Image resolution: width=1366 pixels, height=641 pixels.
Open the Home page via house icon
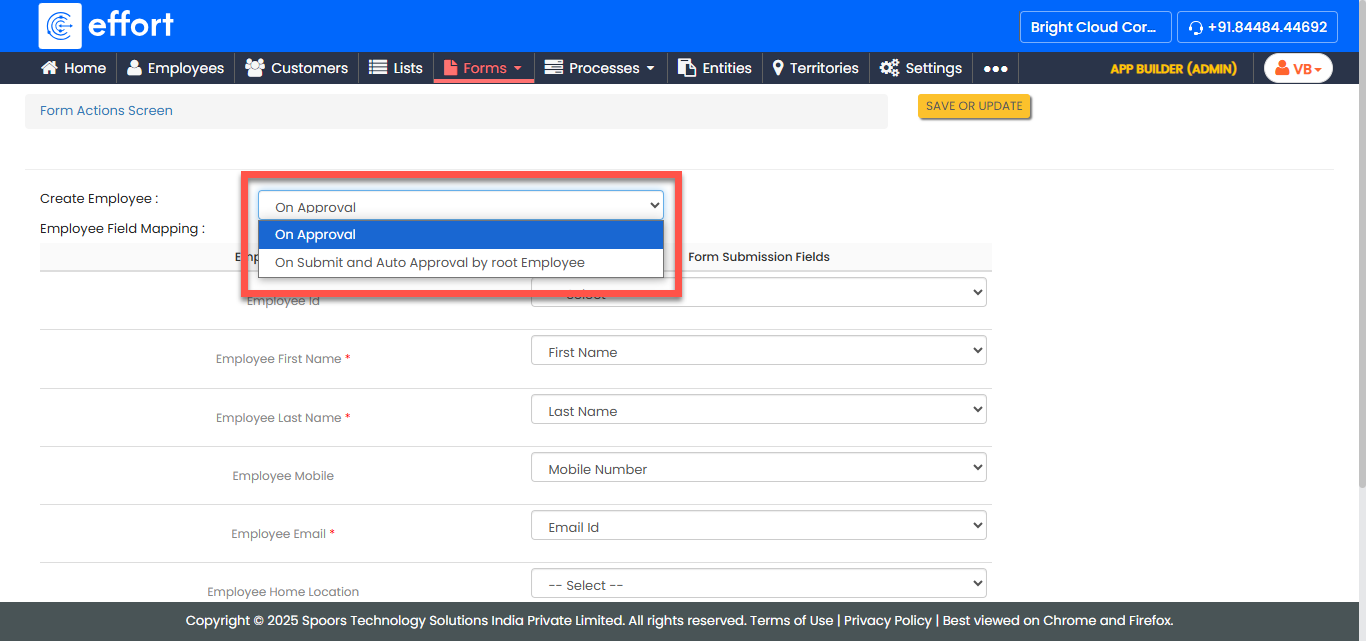click(x=73, y=68)
